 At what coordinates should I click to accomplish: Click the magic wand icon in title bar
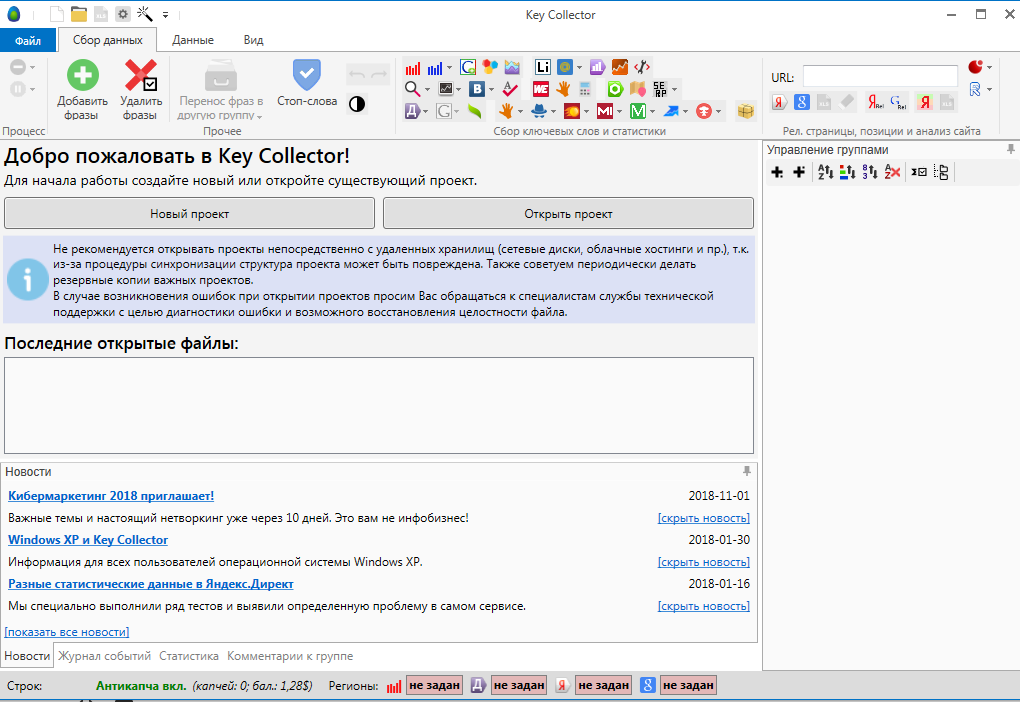click(144, 14)
